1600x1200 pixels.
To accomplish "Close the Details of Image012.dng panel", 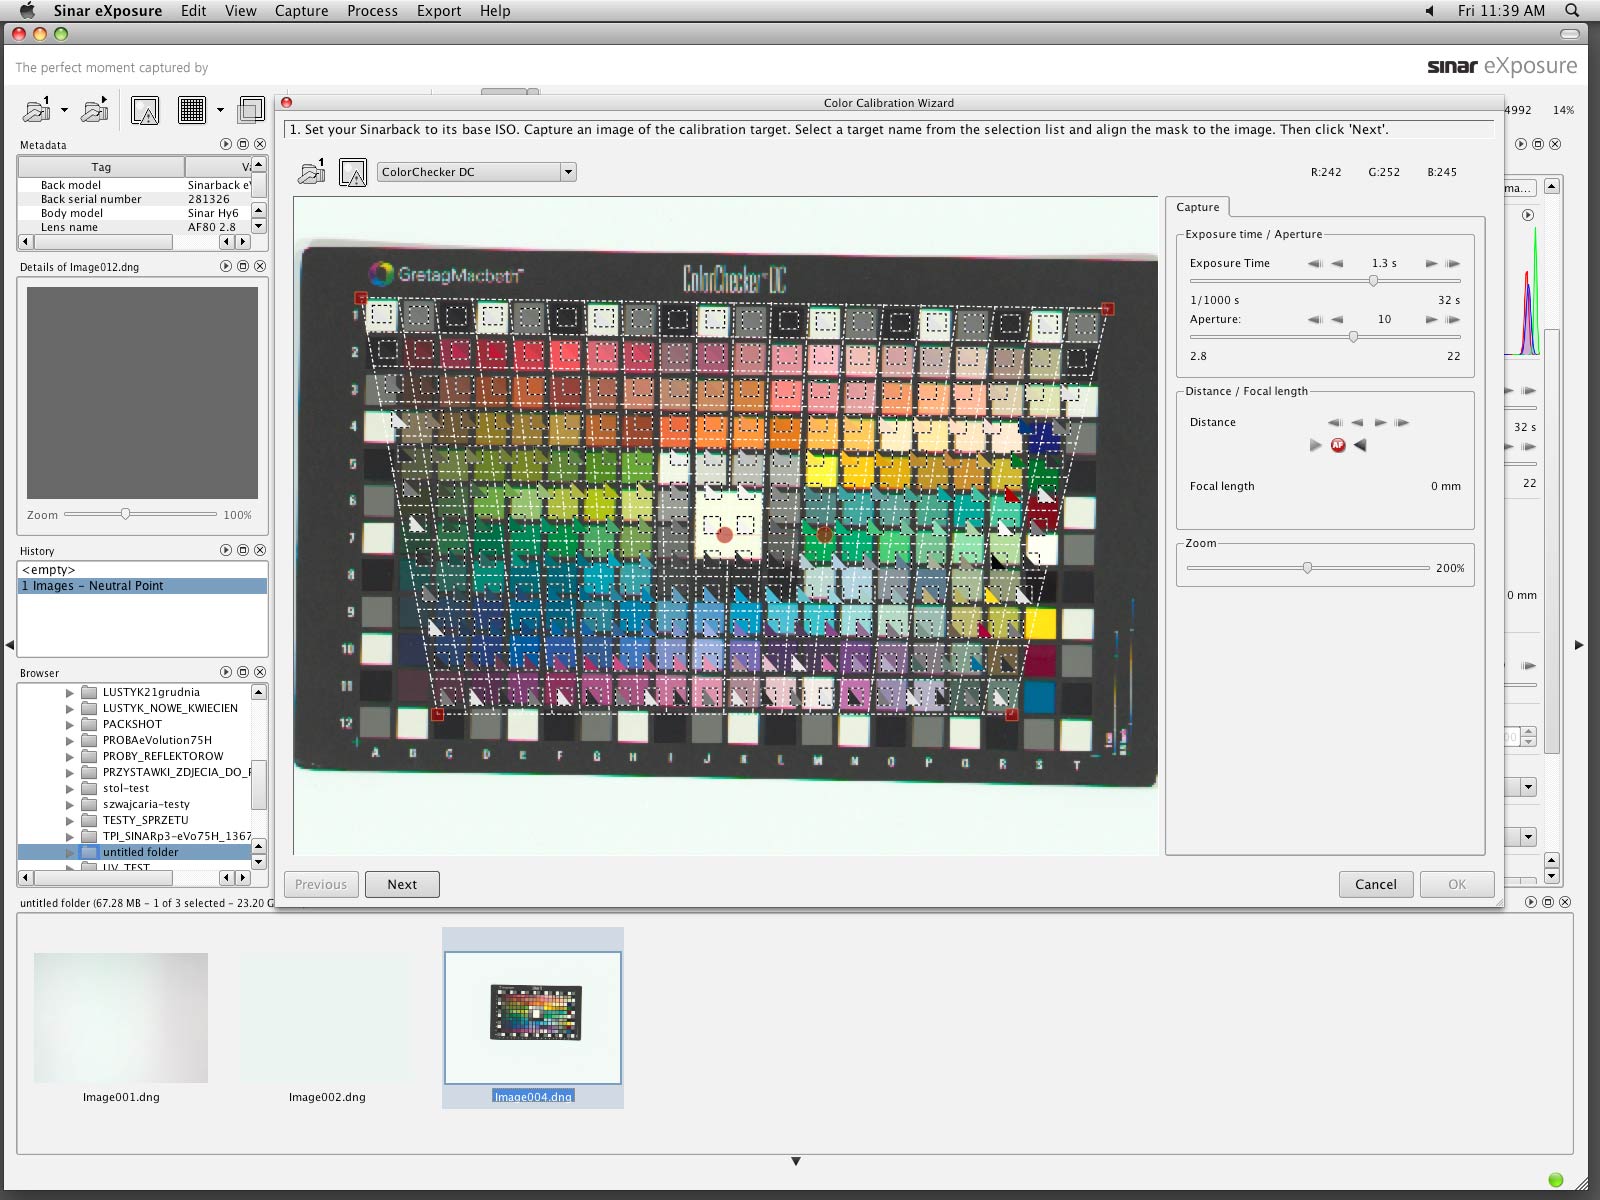I will [x=260, y=266].
